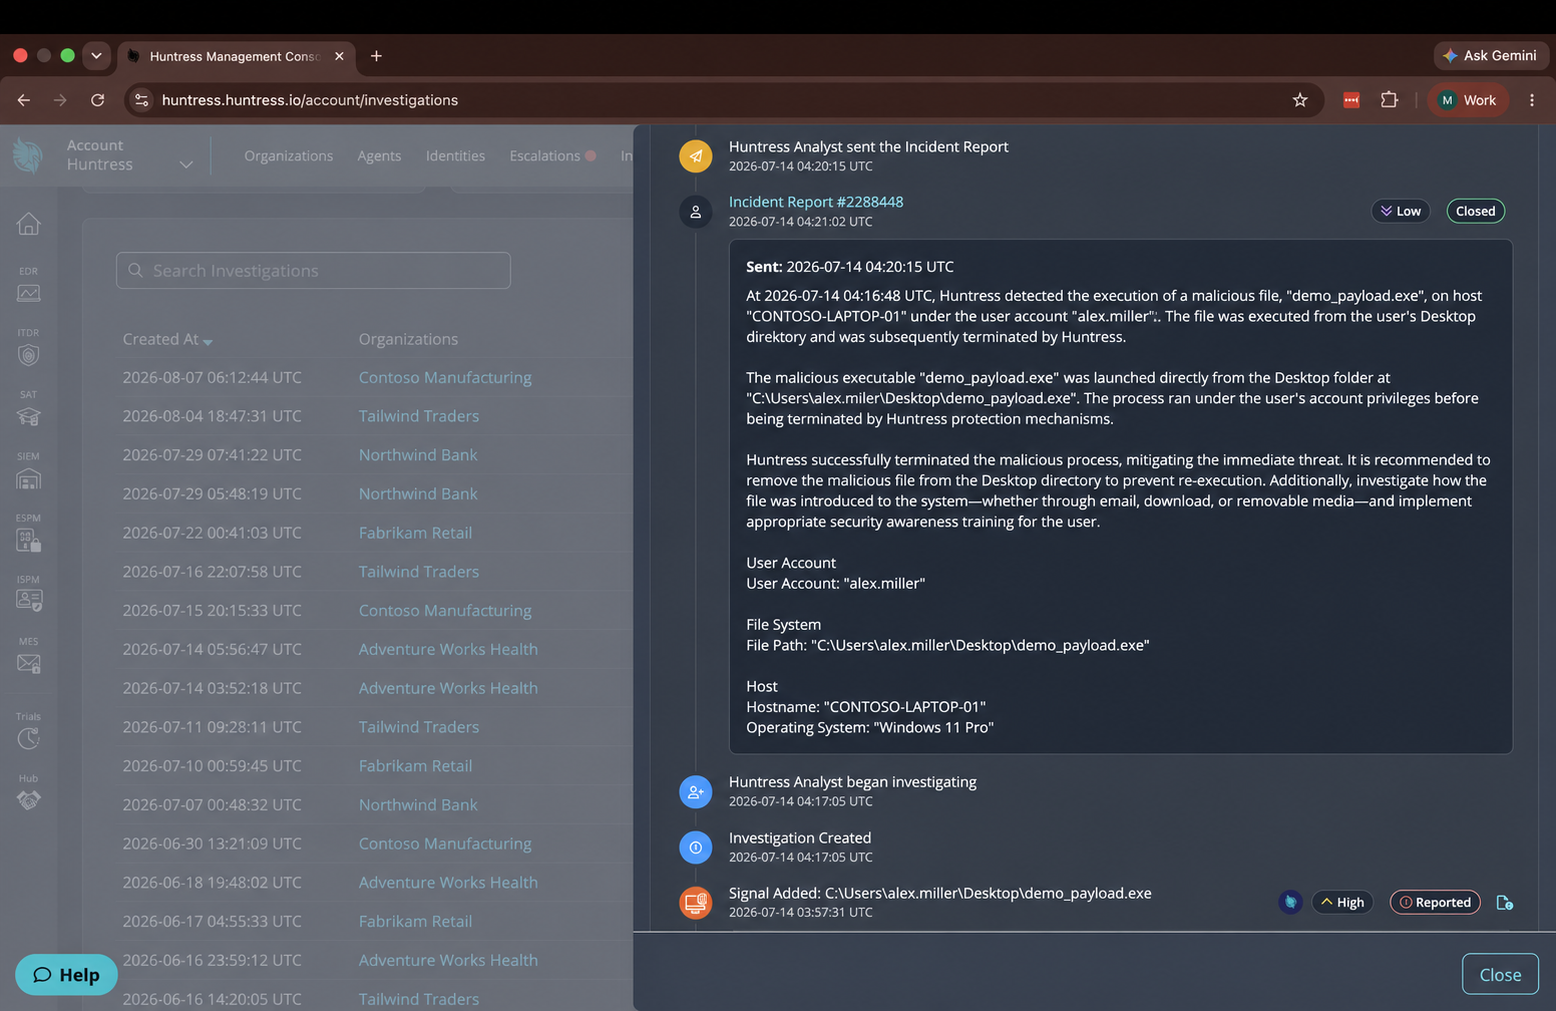Click the browser address bar URL
Screen dimensions: 1556x1011
[x=310, y=100]
